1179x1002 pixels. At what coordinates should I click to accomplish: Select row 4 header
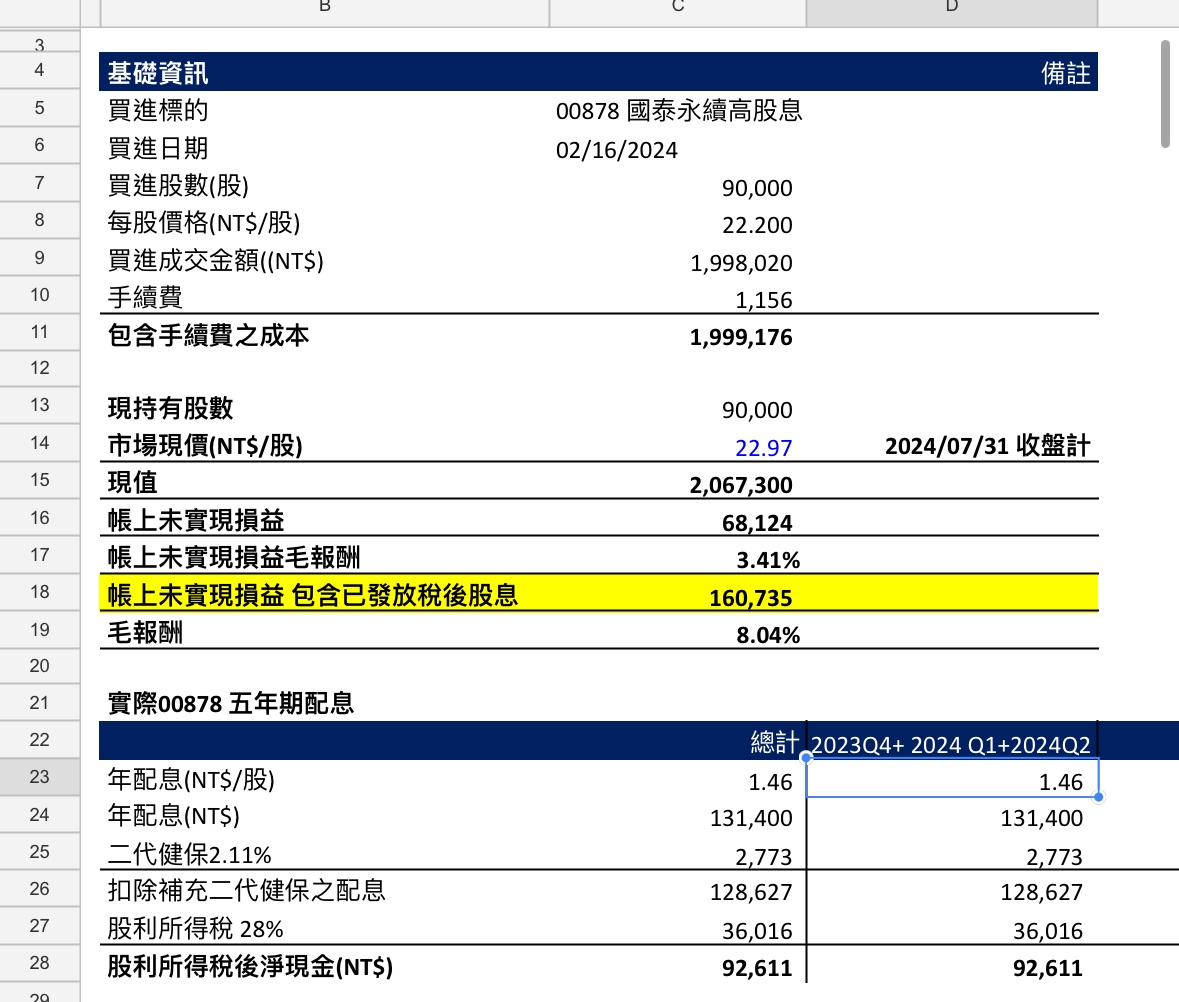pyautogui.click(x=40, y=70)
